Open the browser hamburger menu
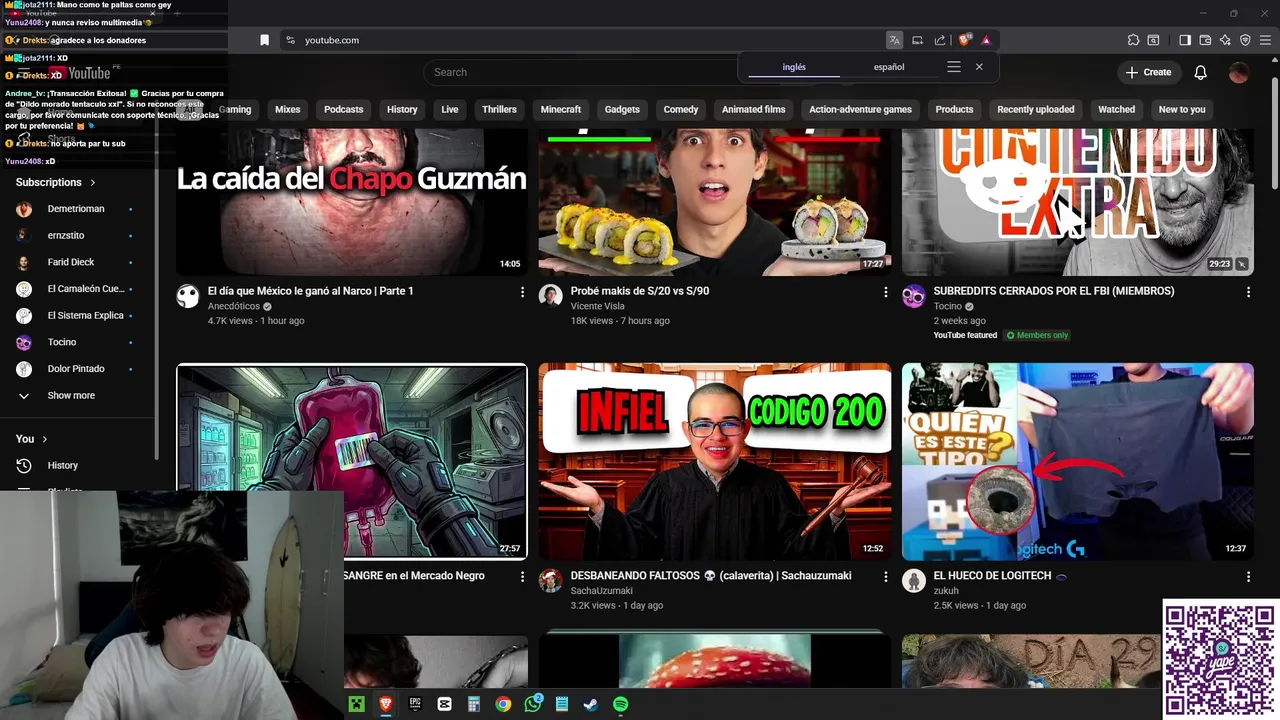This screenshot has height=720, width=1280. (x=1265, y=40)
